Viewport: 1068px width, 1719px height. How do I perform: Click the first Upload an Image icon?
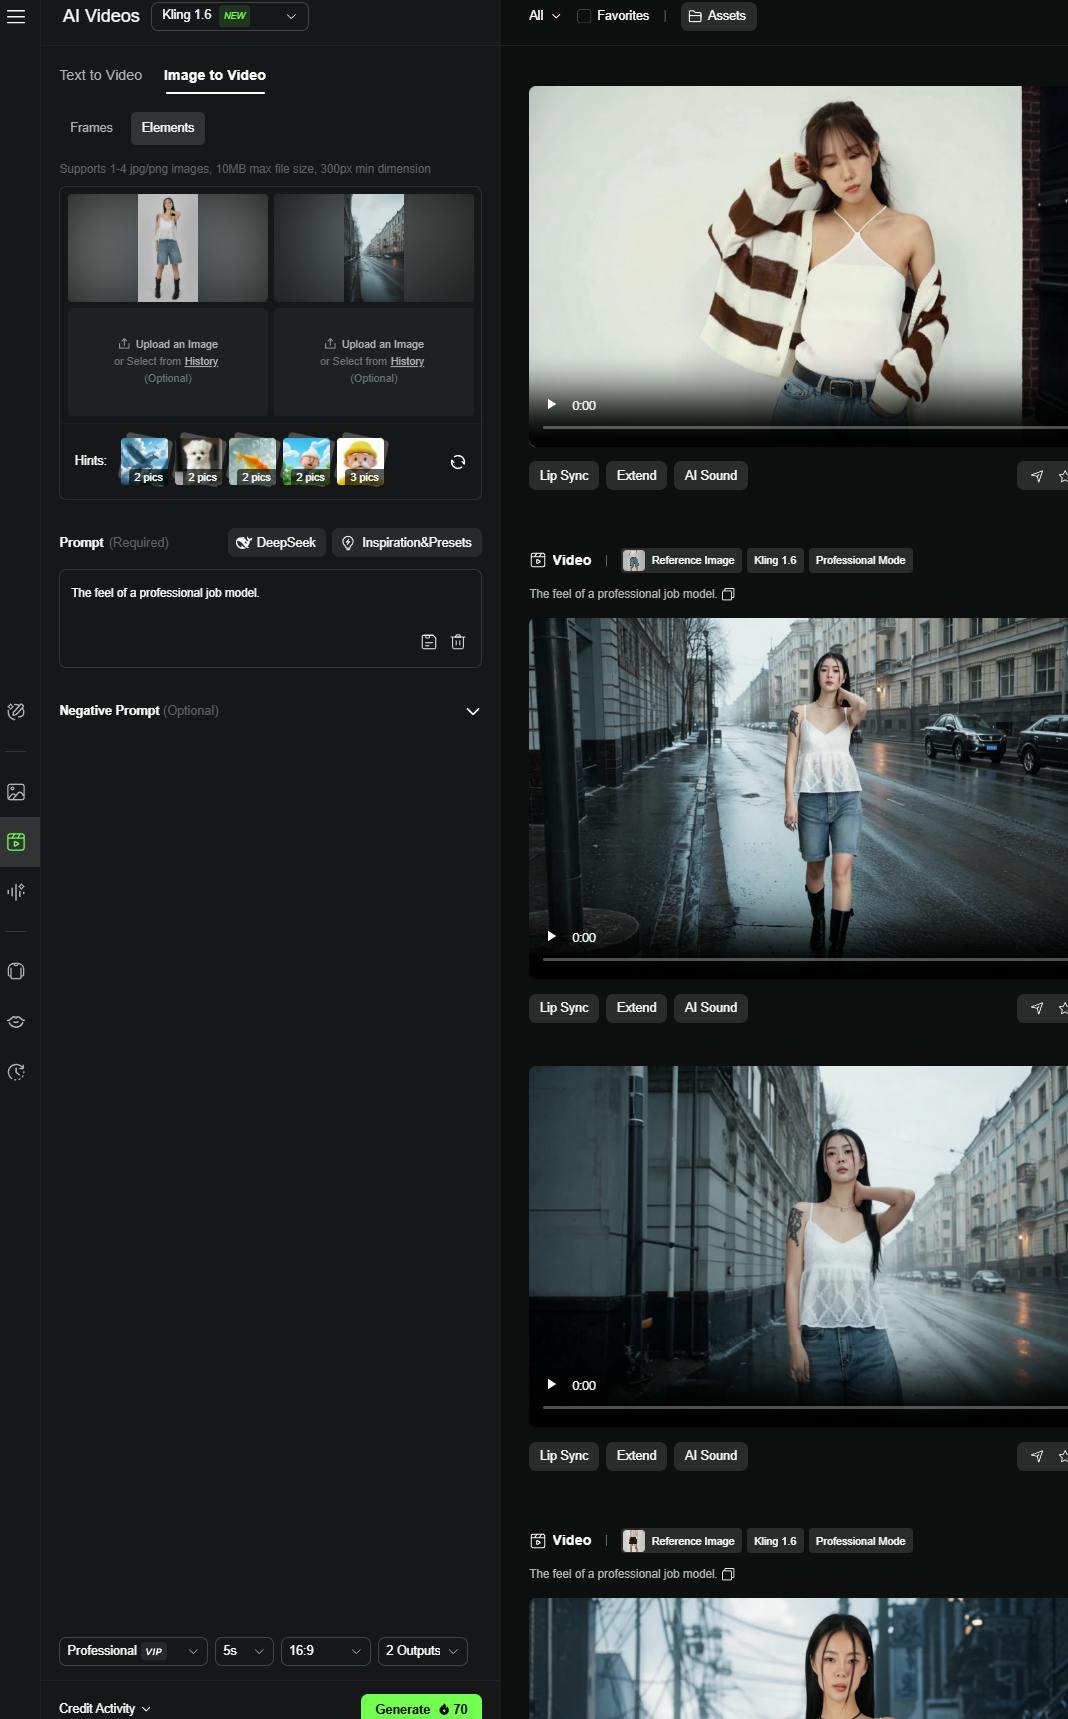point(124,344)
